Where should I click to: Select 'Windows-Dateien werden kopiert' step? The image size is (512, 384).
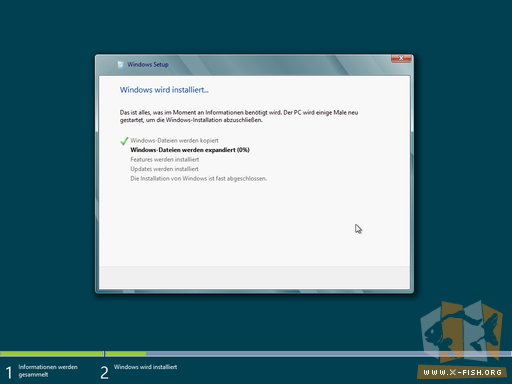tap(174, 141)
